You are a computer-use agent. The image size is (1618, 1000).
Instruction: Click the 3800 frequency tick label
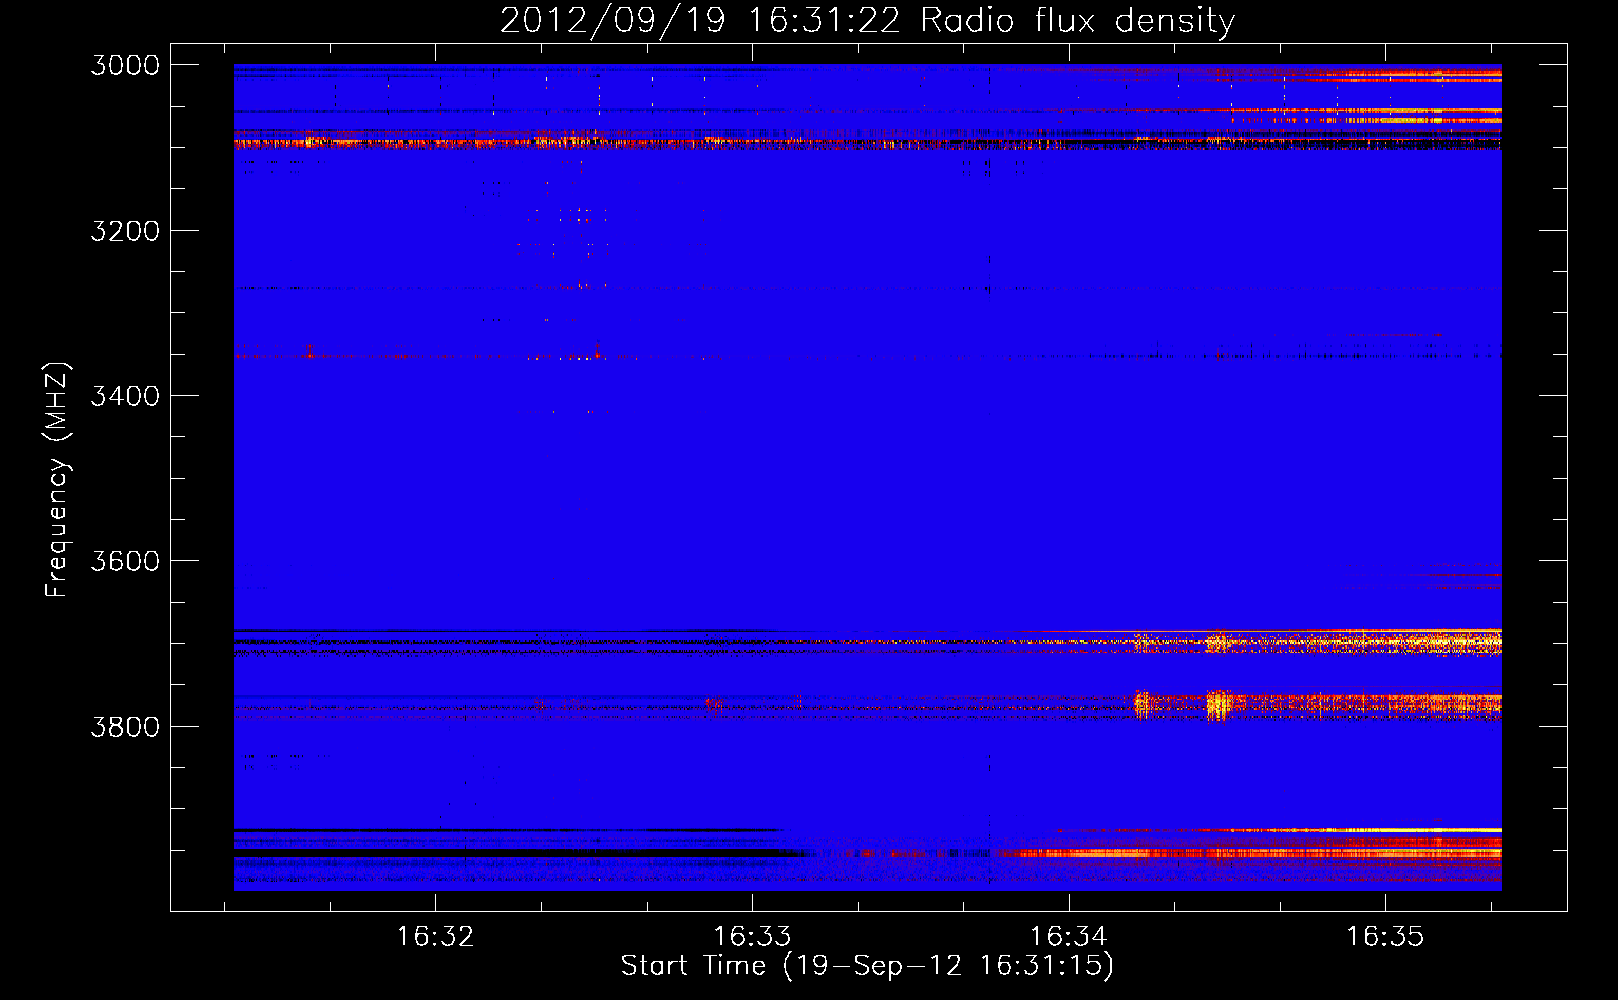[125, 726]
